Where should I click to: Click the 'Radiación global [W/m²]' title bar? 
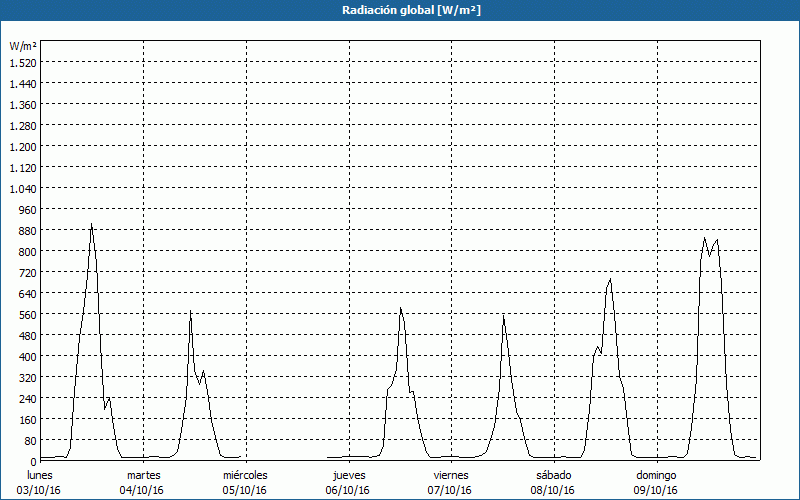[x=400, y=10]
